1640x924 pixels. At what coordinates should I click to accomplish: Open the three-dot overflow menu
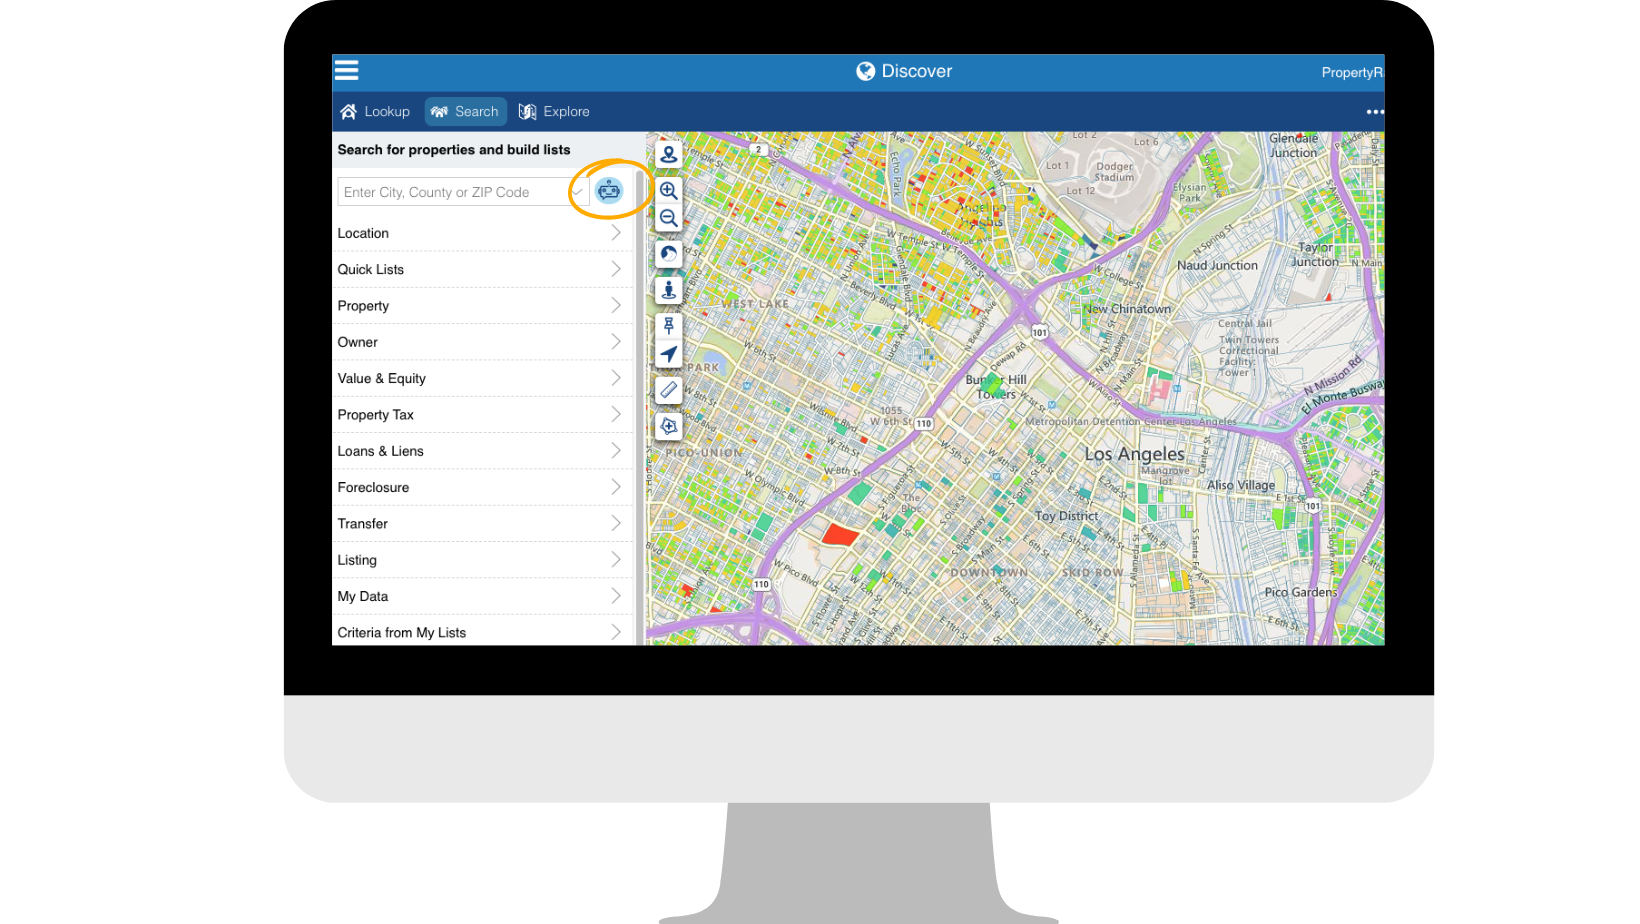1374,111
